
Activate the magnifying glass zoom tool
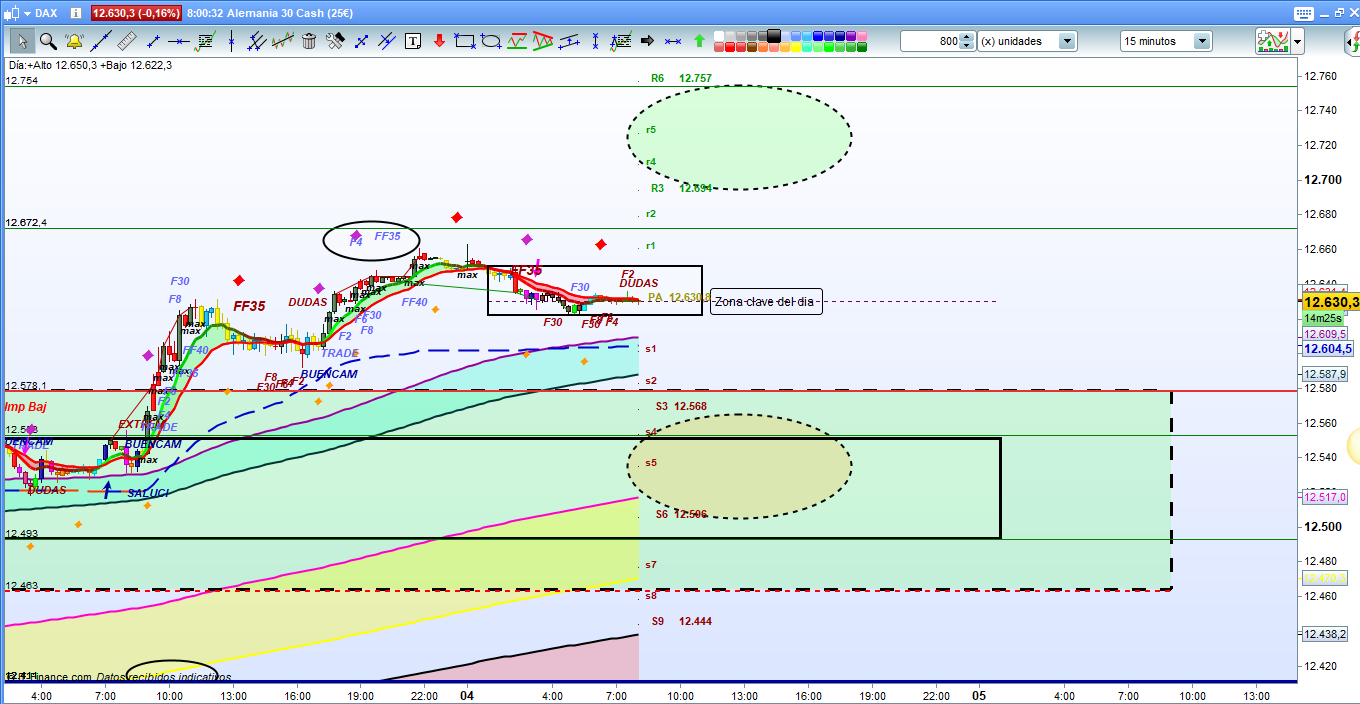pyautogui.click(x=47, y=41)
